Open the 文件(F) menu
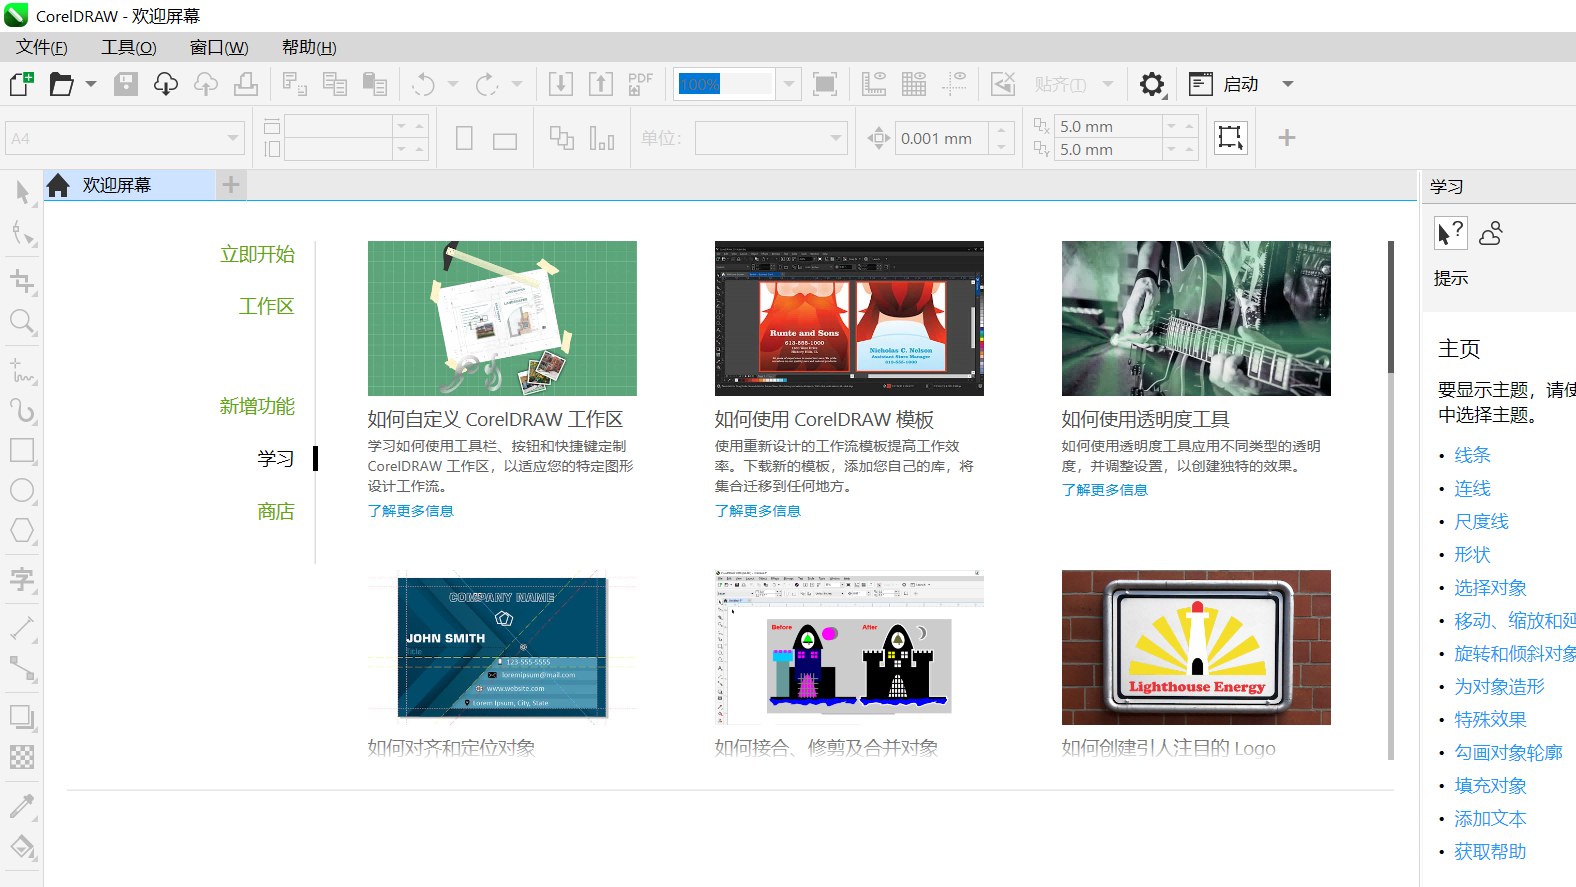Image resolution: width=1576 pixels, height=887 pixels. (x=42, y=47)
